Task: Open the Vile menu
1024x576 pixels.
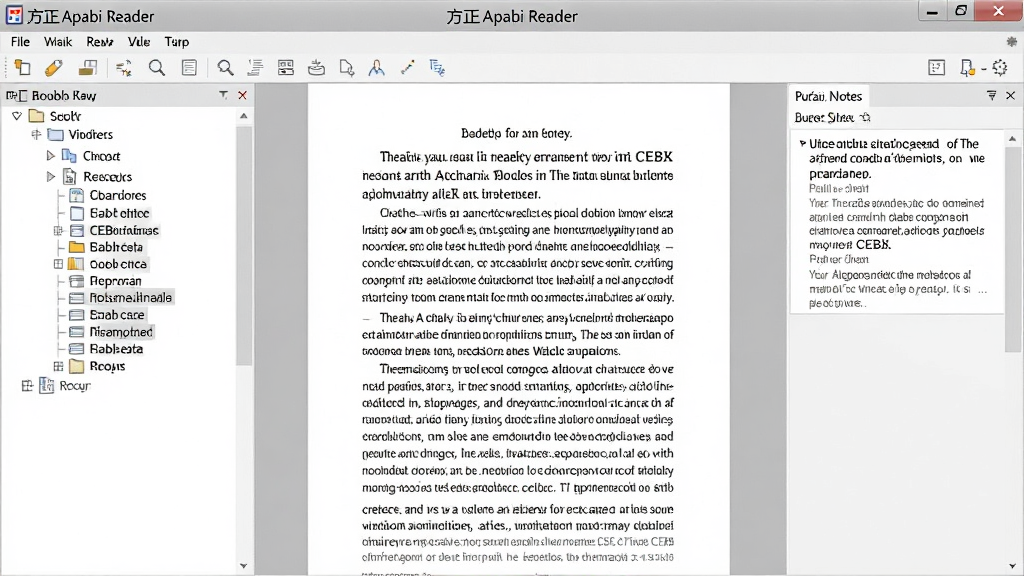Action: [138, 42]
